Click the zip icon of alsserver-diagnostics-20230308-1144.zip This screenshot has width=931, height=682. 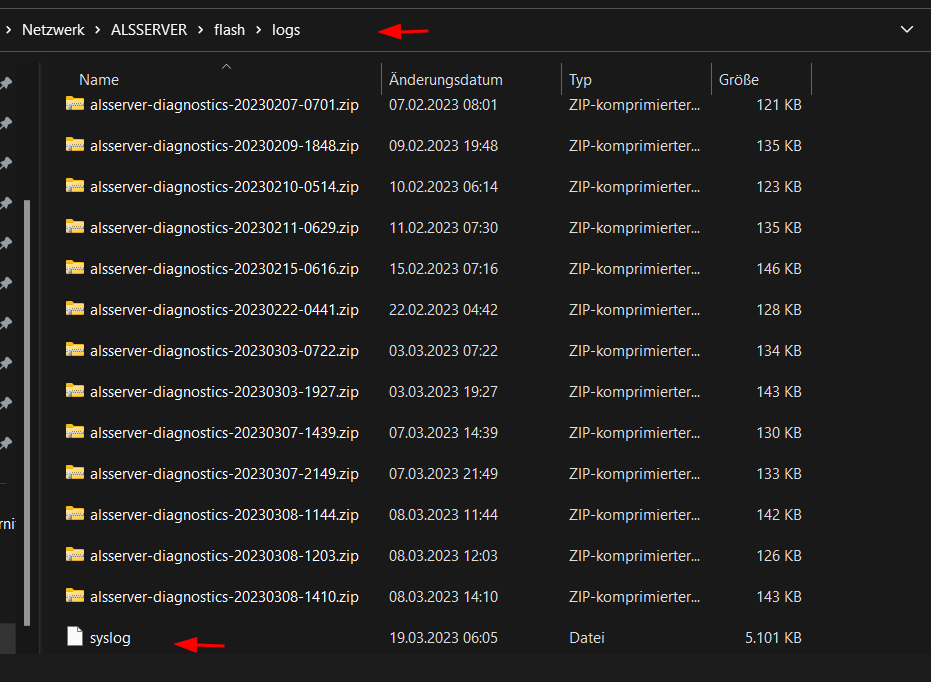pos(75,513)
